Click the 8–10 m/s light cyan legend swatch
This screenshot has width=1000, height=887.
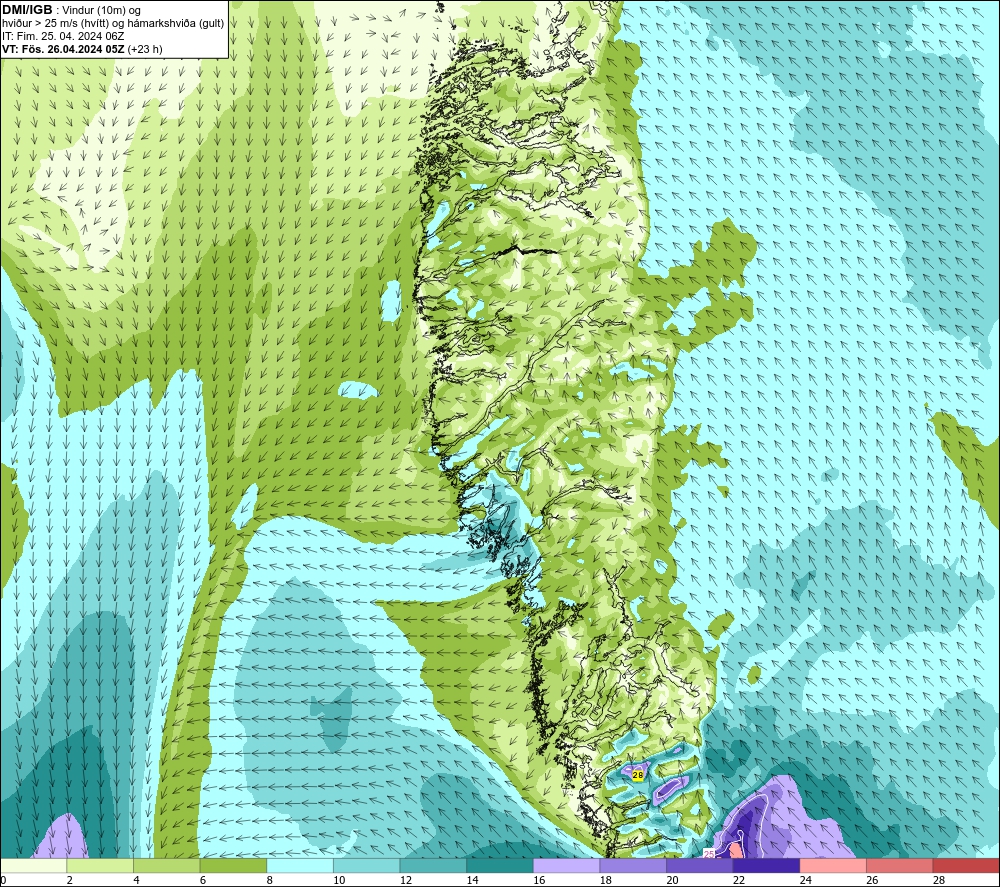[300, 865]
